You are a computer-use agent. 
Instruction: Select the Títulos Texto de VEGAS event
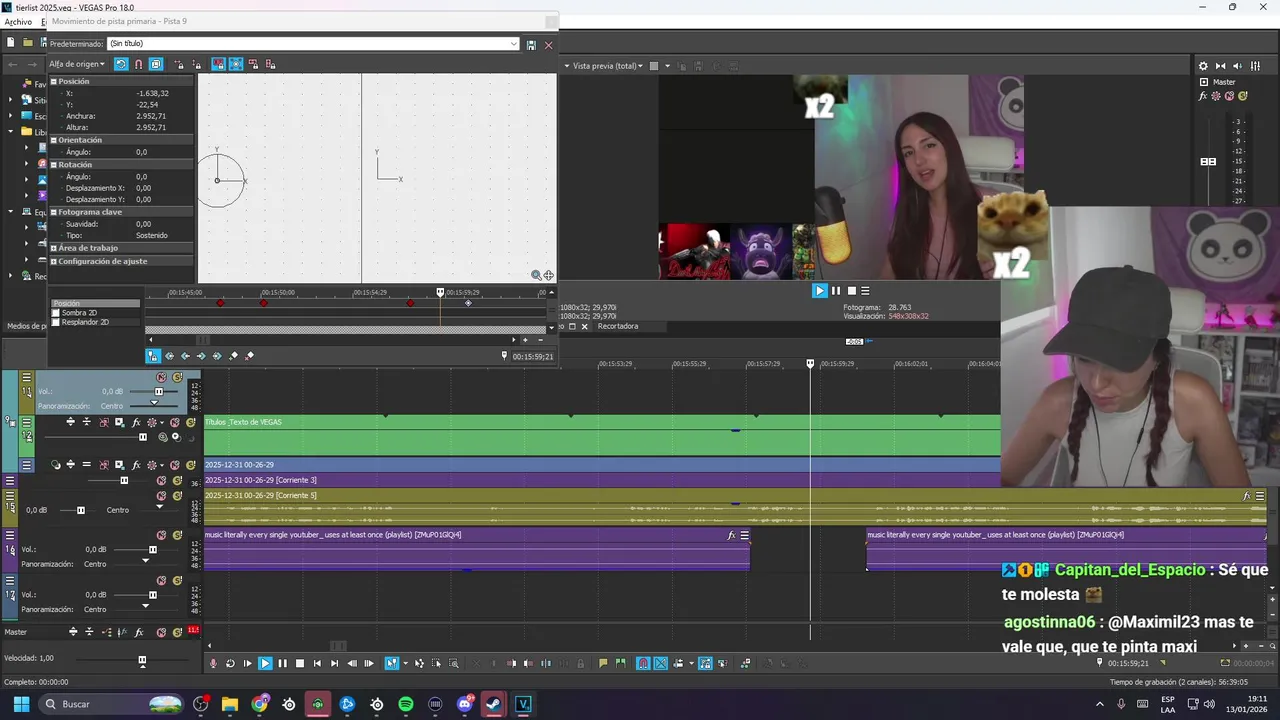(x=602, y=435)
